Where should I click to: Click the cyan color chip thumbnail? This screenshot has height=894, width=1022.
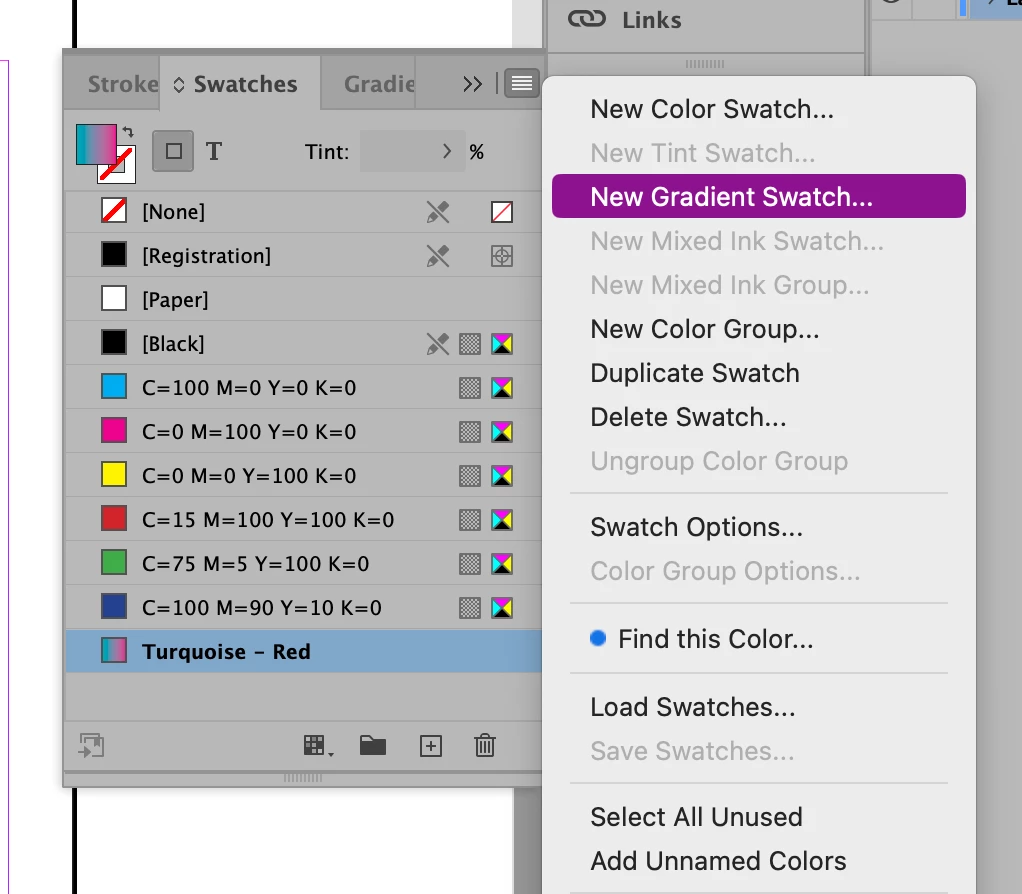tap(113, 388)
